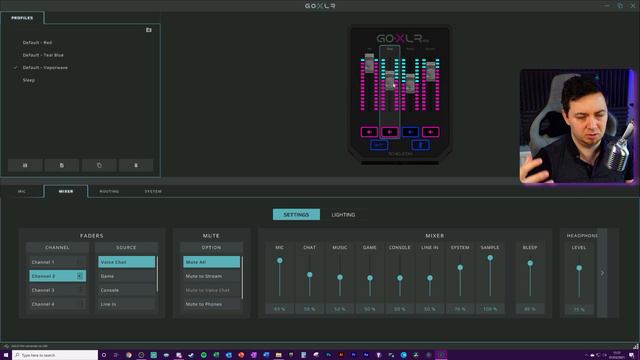Click the Headphone Level slider handle

(579, 268)
